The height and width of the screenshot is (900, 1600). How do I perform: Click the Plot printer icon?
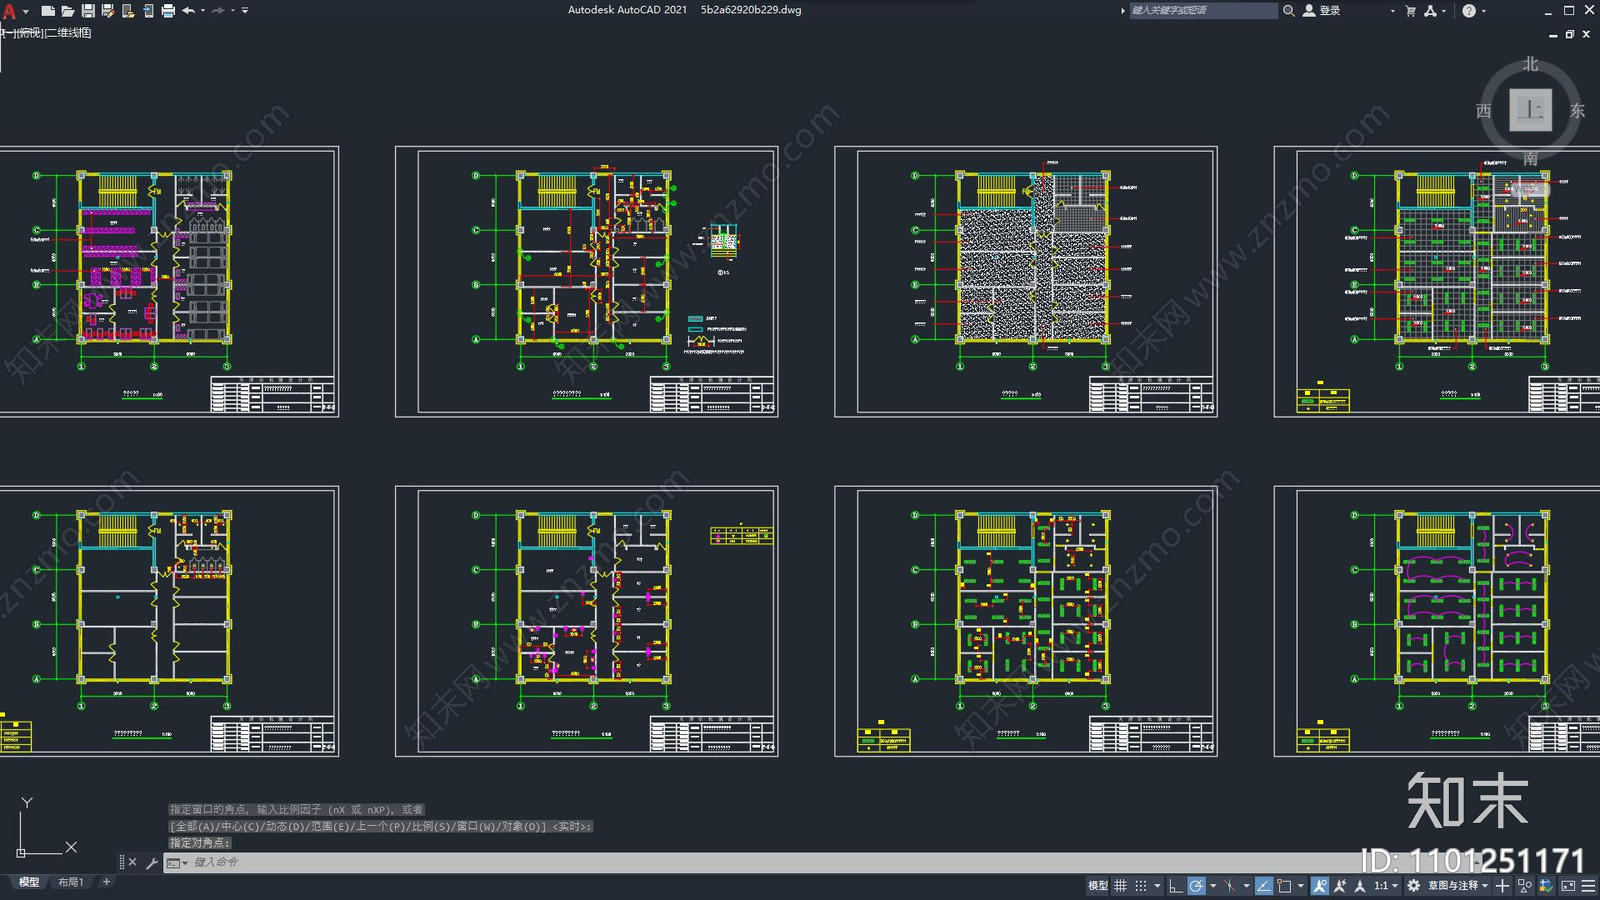point(168,11)
